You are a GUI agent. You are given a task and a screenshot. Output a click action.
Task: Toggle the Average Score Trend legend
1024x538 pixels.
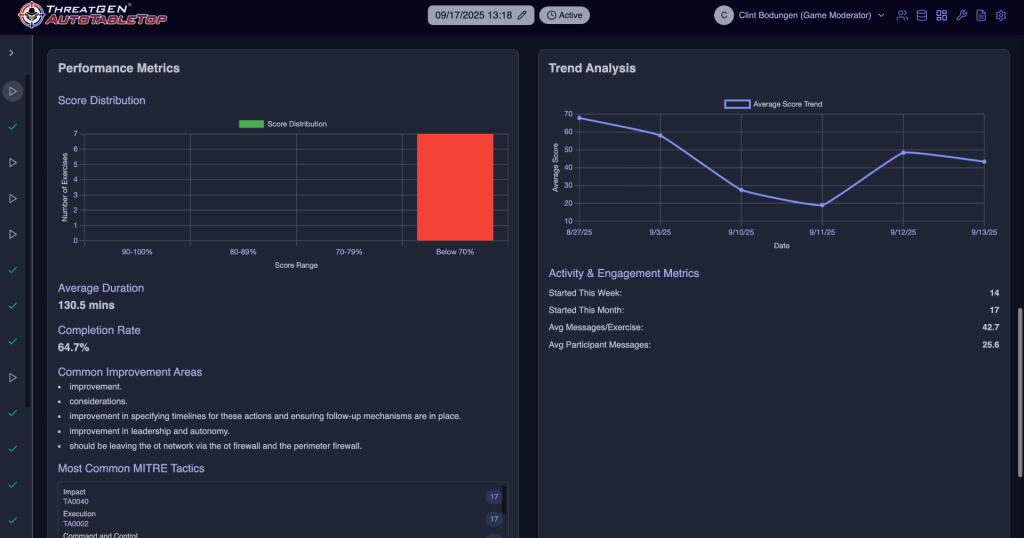(773, 104)
